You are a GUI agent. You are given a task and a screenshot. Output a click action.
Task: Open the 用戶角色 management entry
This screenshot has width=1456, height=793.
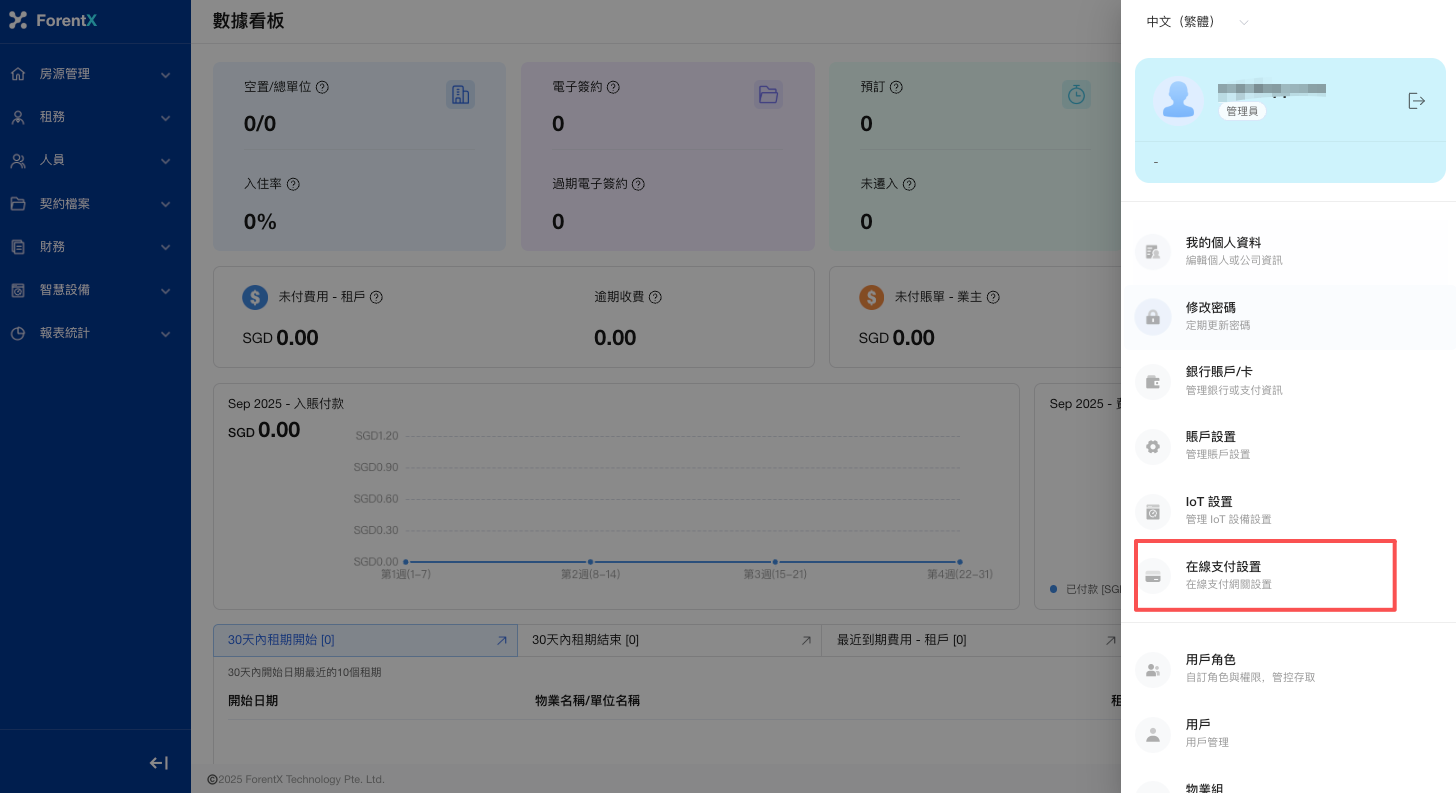(x=1211, y=667)
